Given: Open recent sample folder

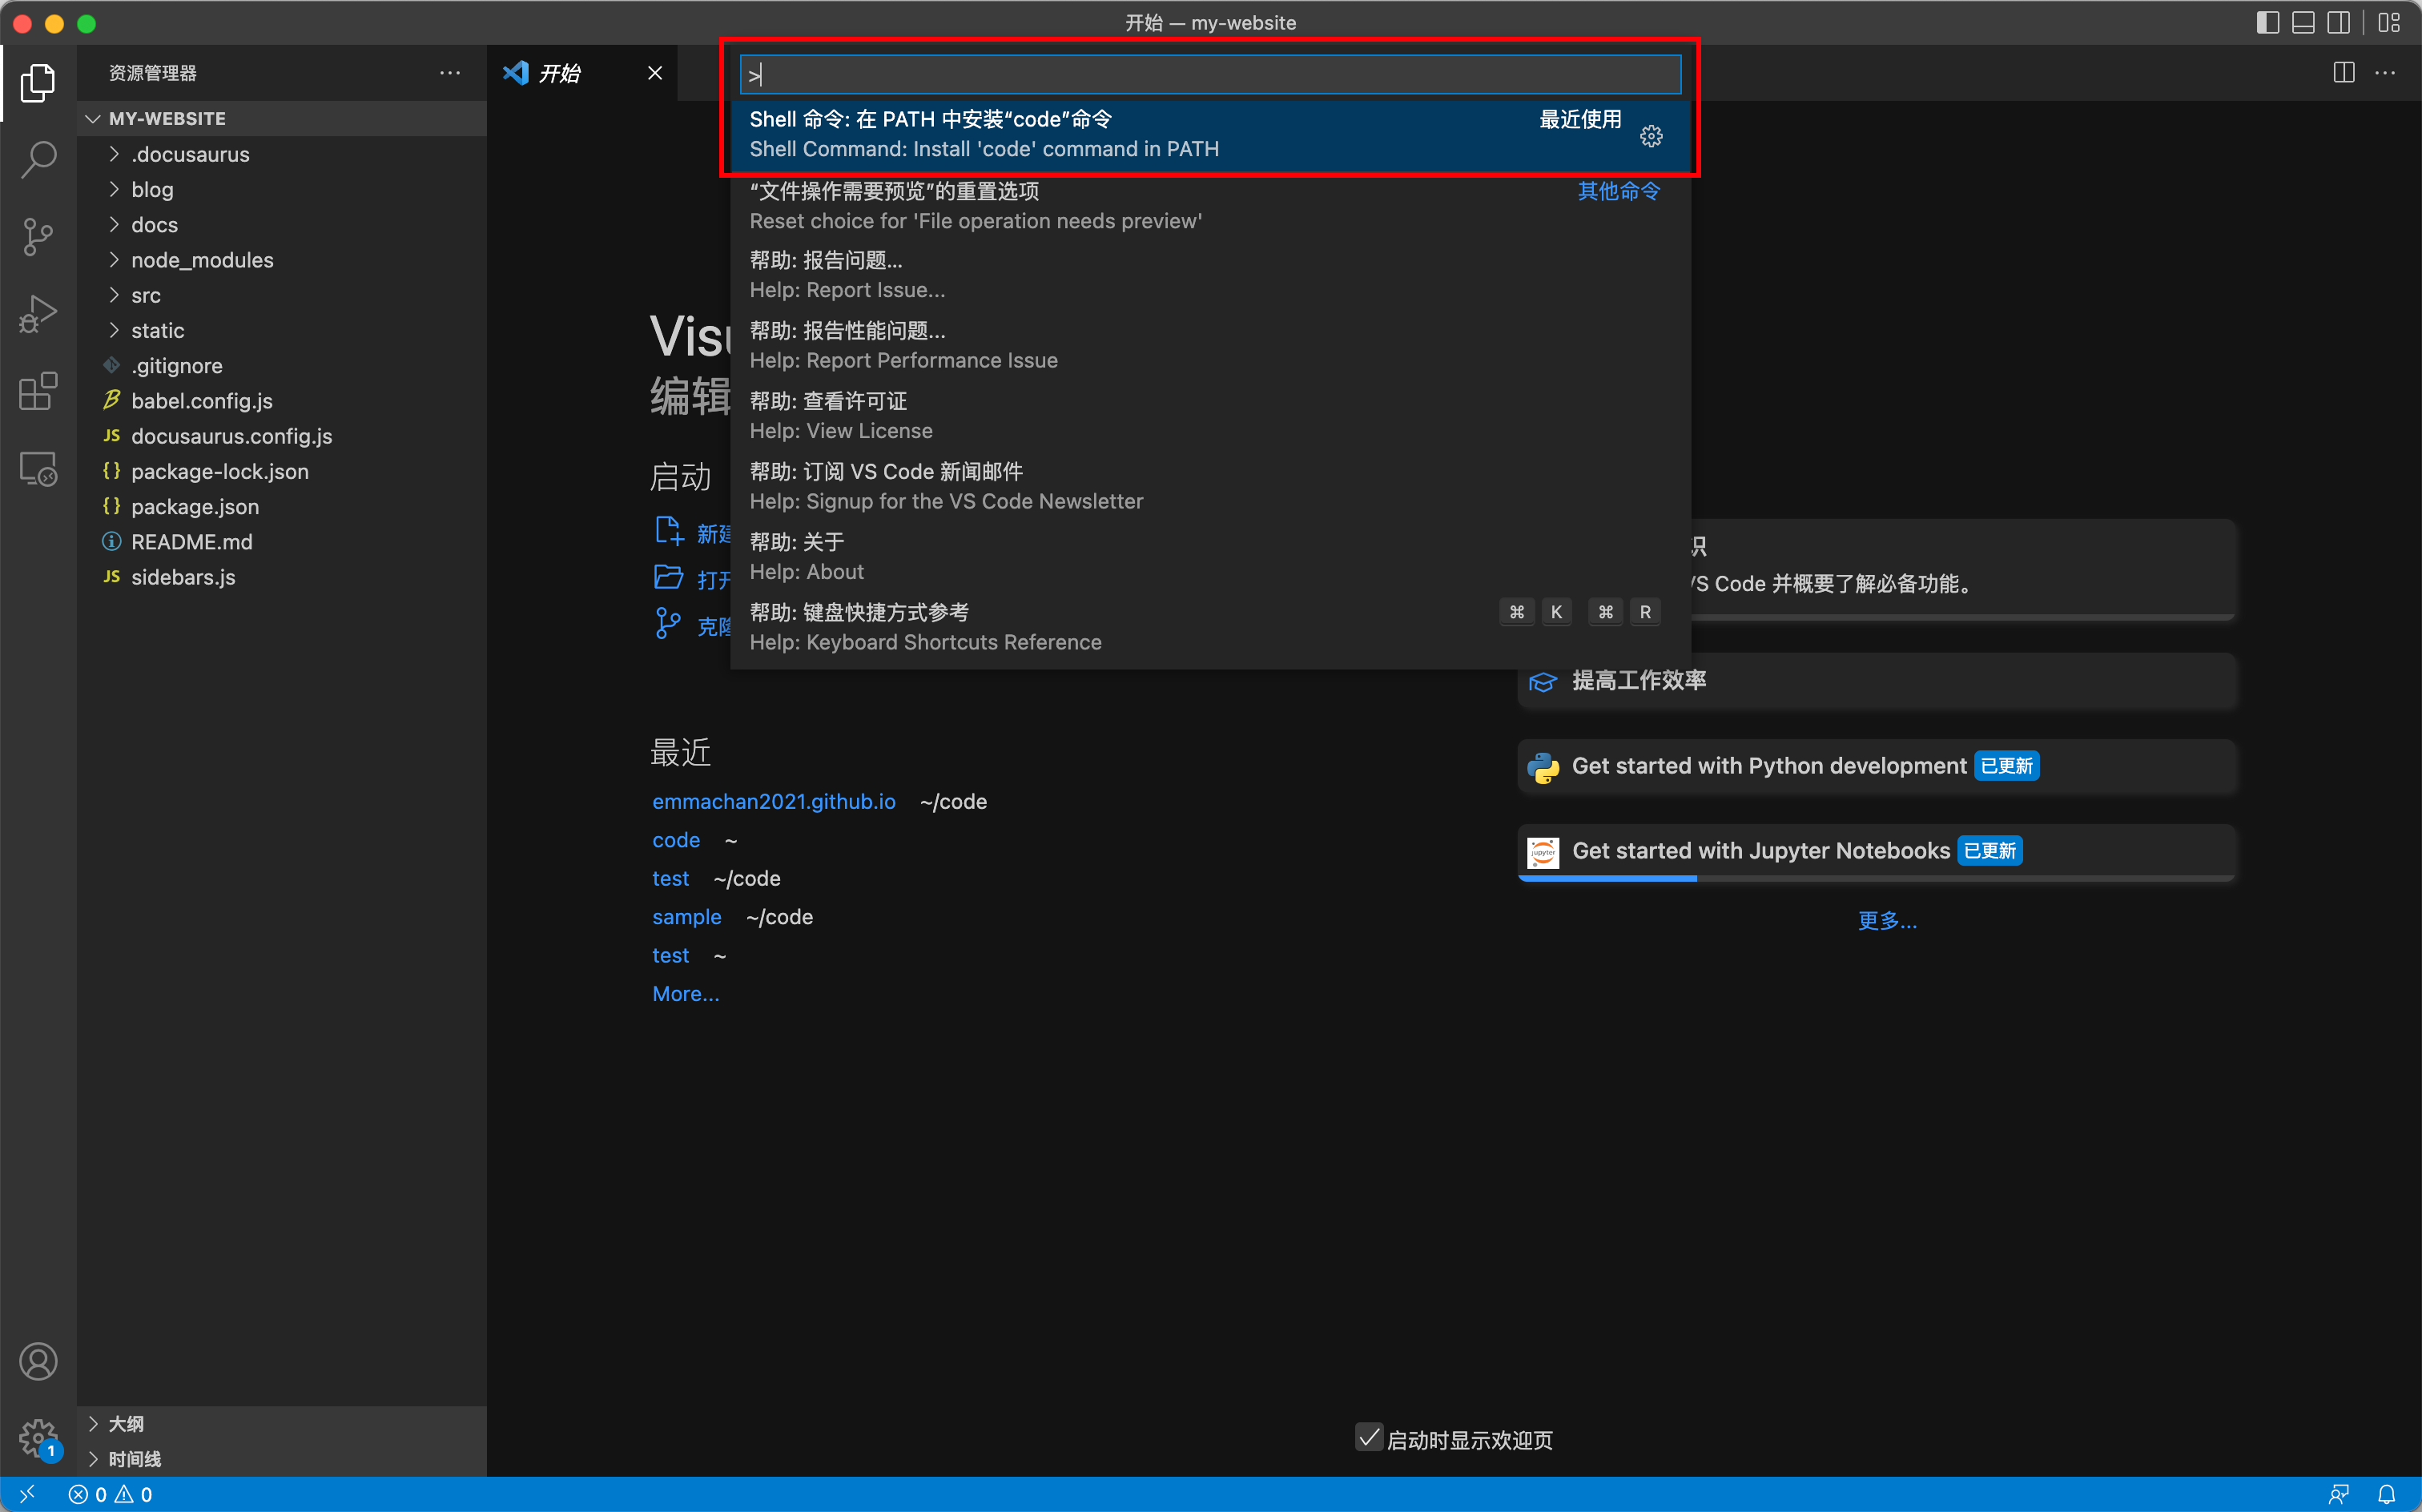Looking at the screenshot, I should coord(686,917).
